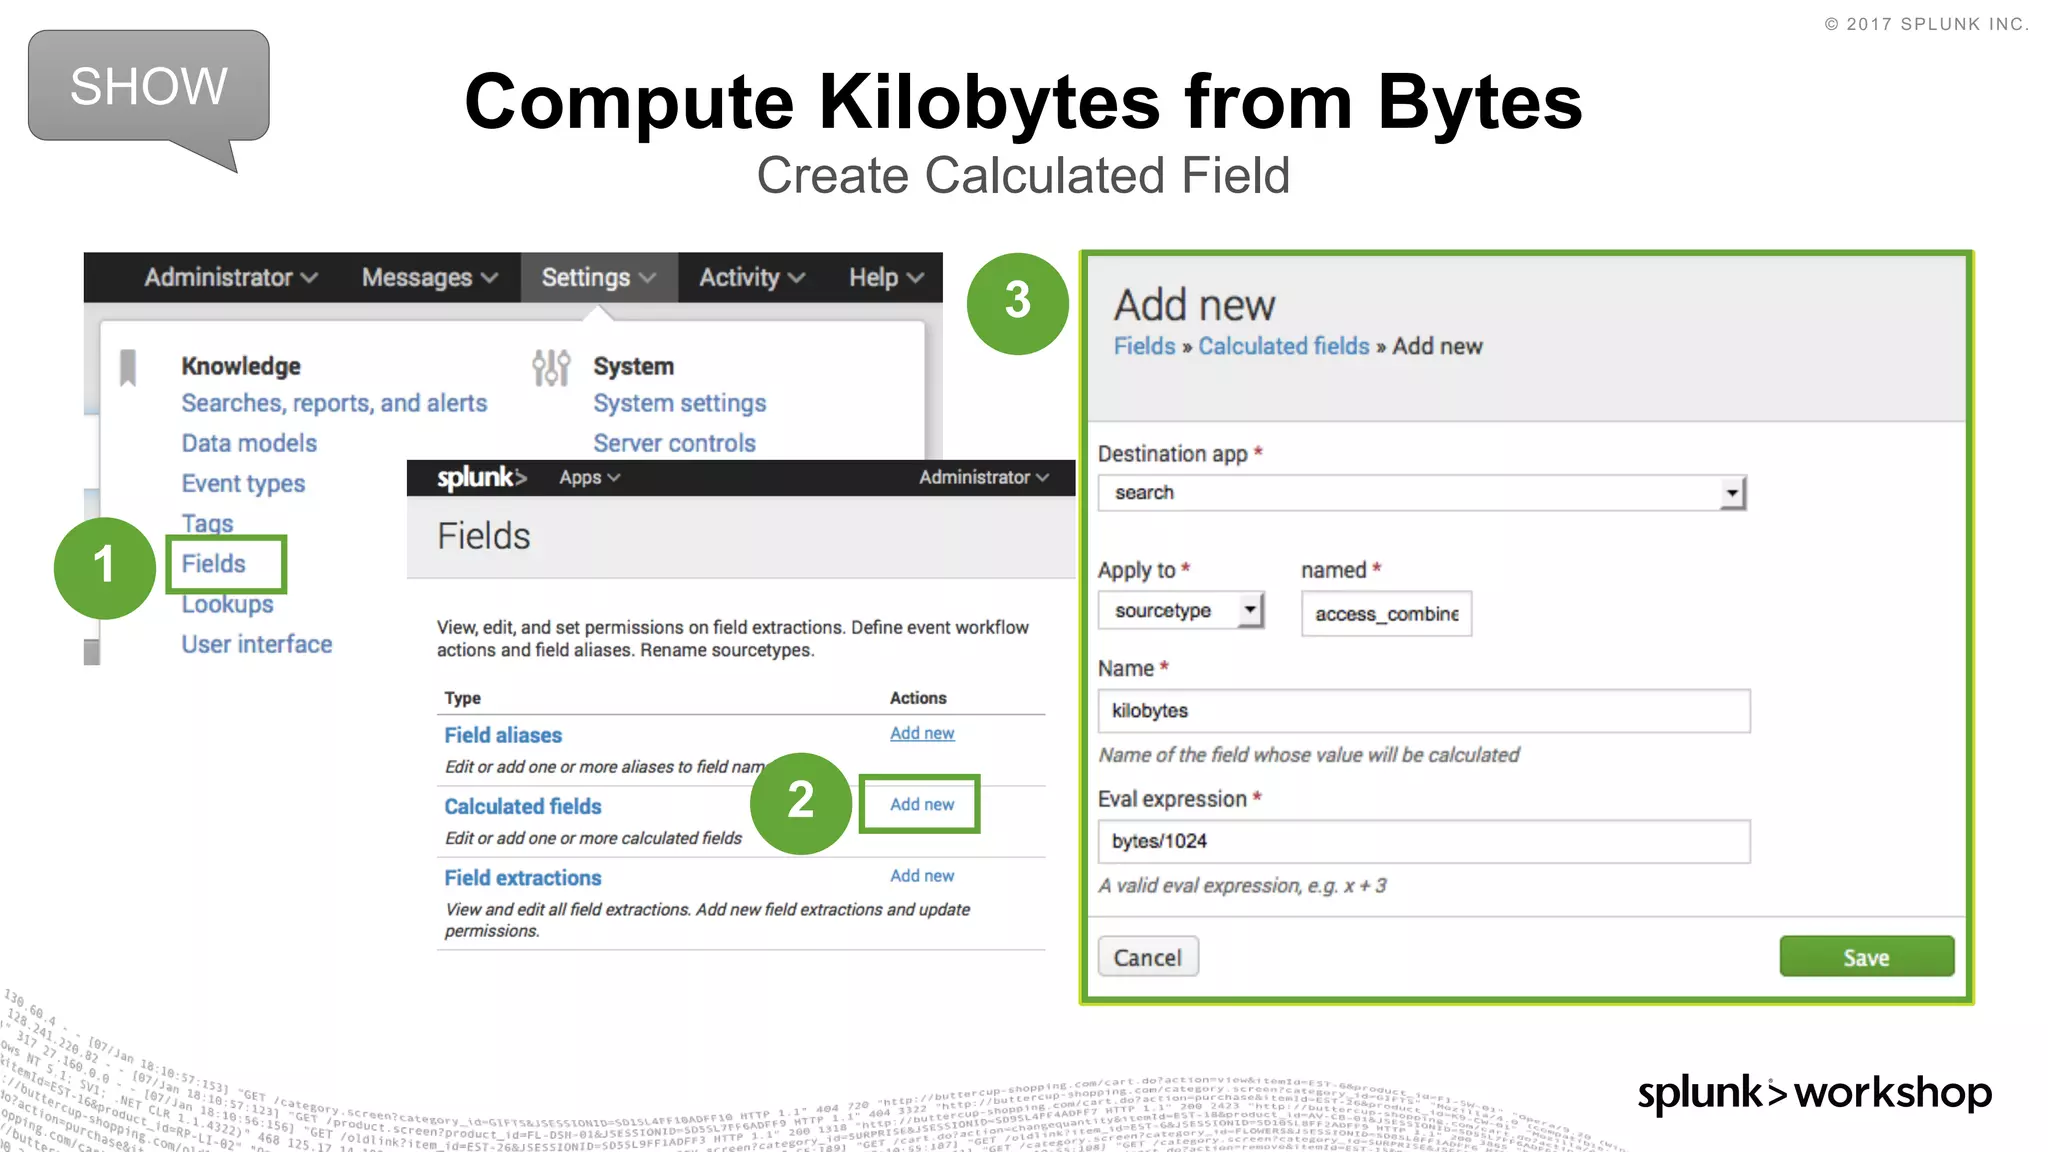Open Tags settings

point(207,523)
